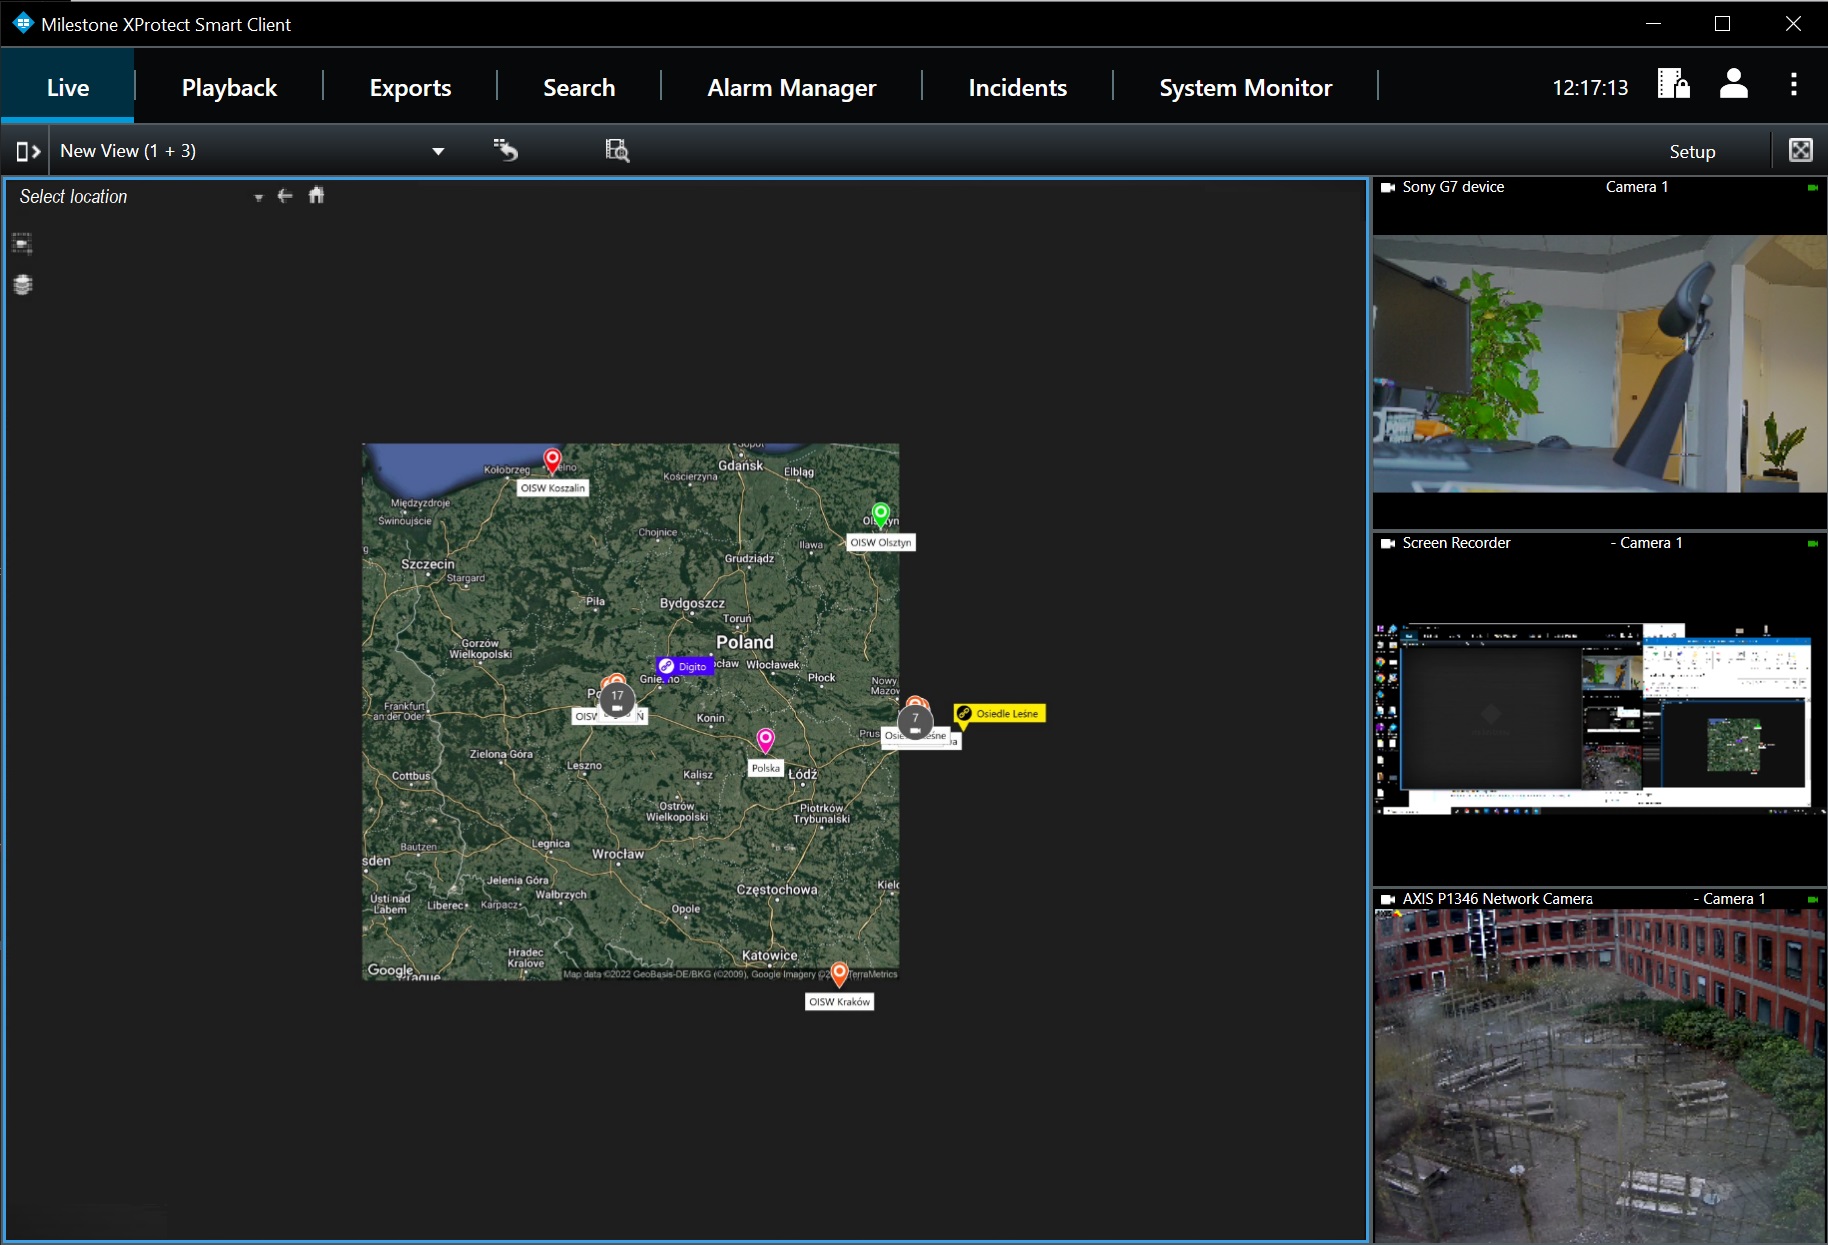Follow the yellow Osiedle Leśne link
Image resolution: width=1828 pixels, height=1245 pixels.
click(x=999, y=713)
